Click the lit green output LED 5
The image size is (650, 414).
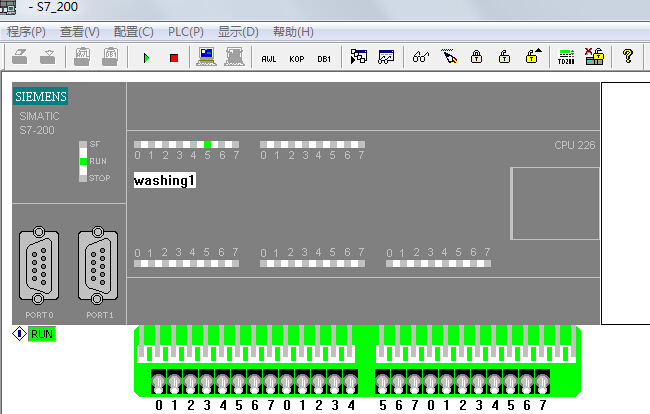point(207,144)
